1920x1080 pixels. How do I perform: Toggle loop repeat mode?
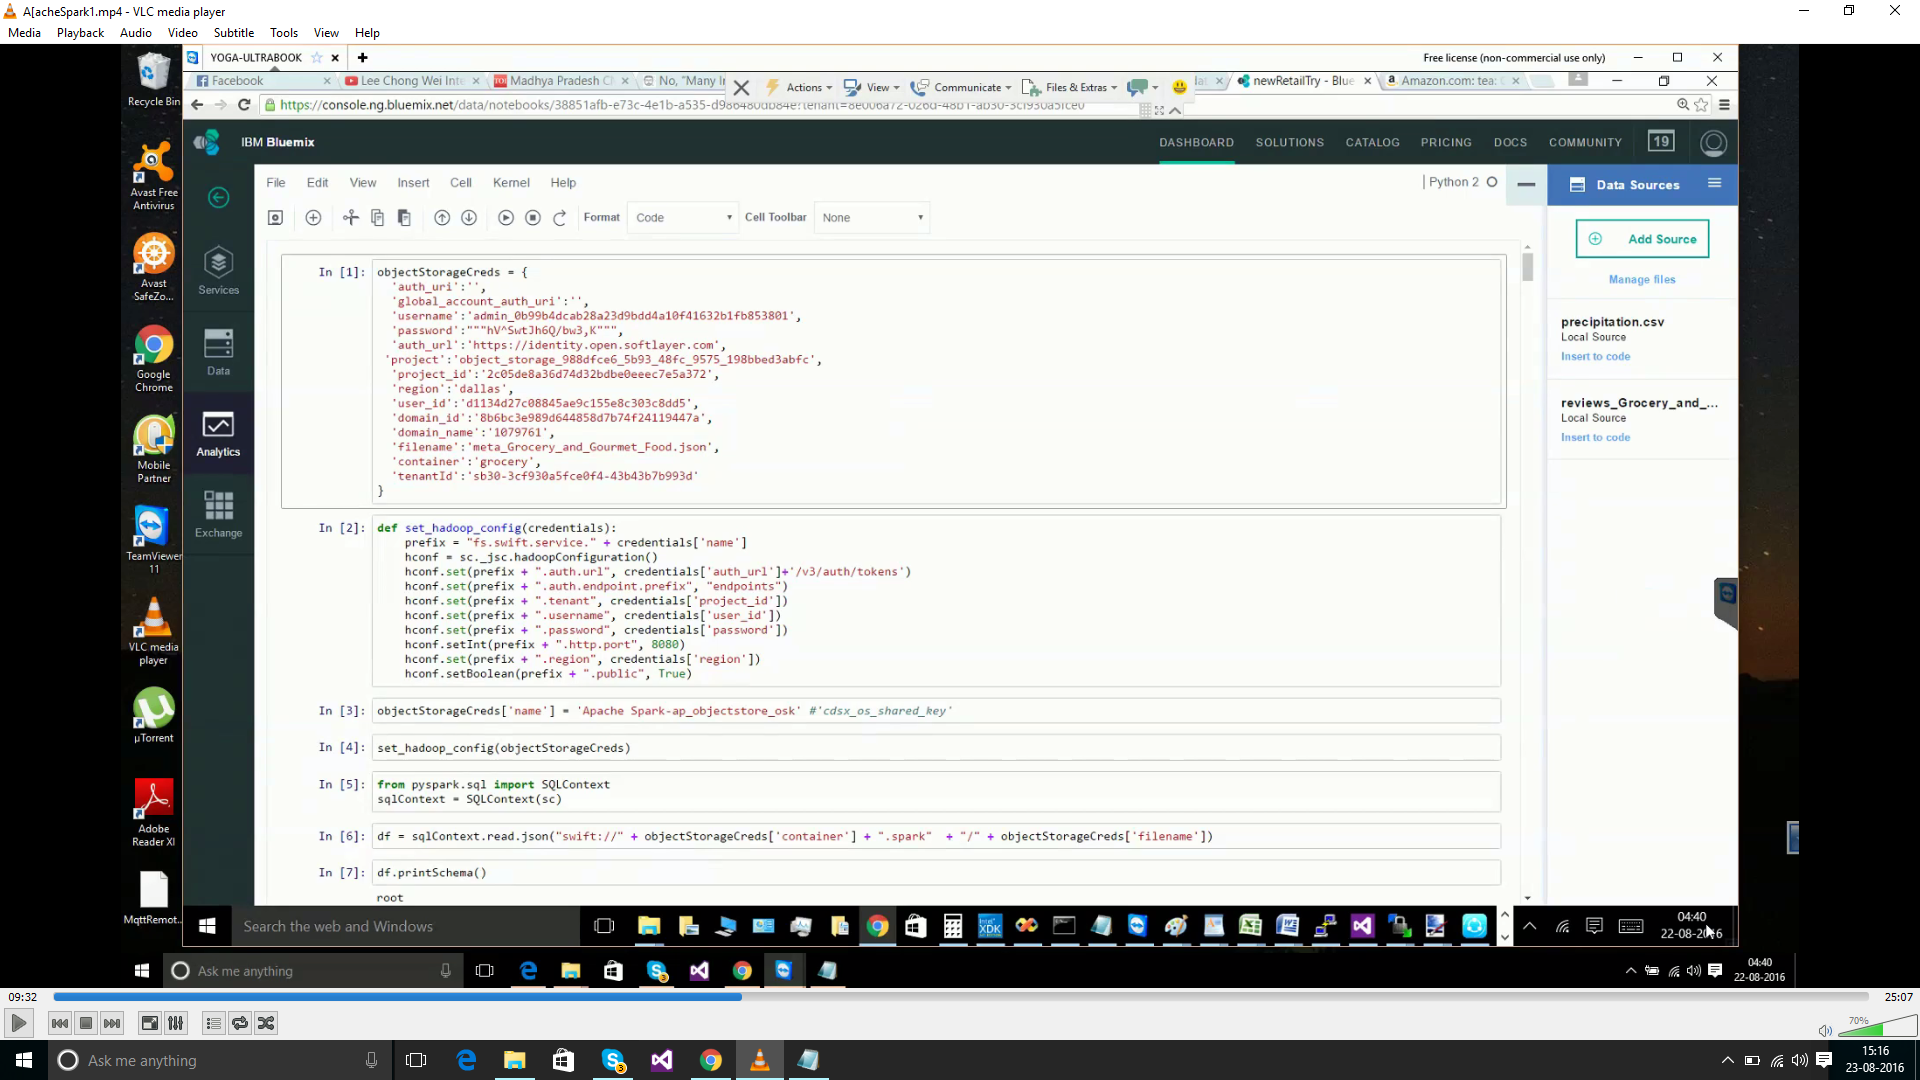click(x=240, y=1023)
